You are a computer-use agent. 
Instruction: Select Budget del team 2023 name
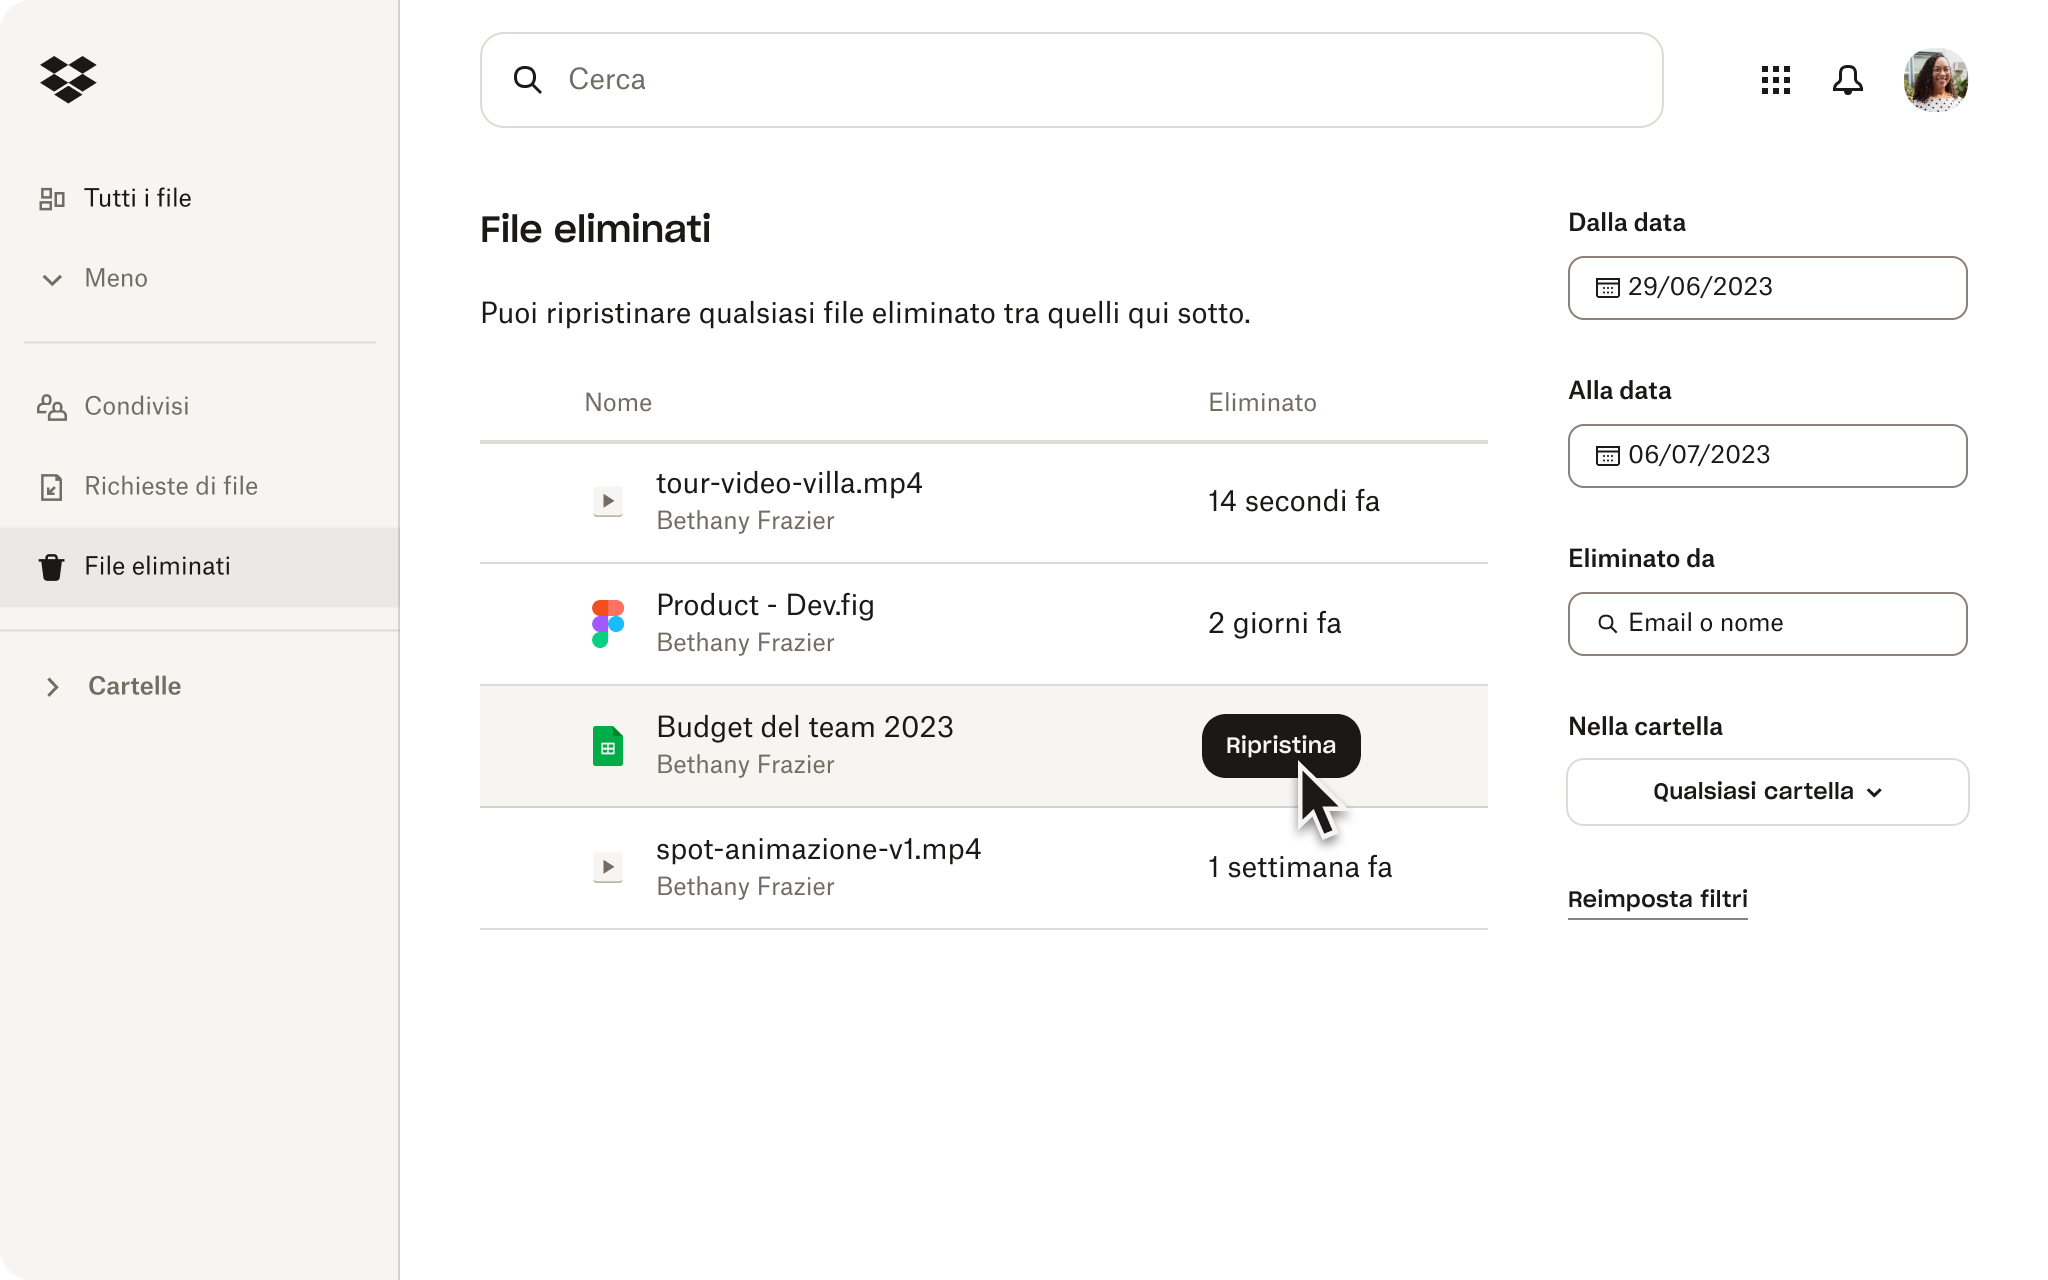[x=805, y=727]
